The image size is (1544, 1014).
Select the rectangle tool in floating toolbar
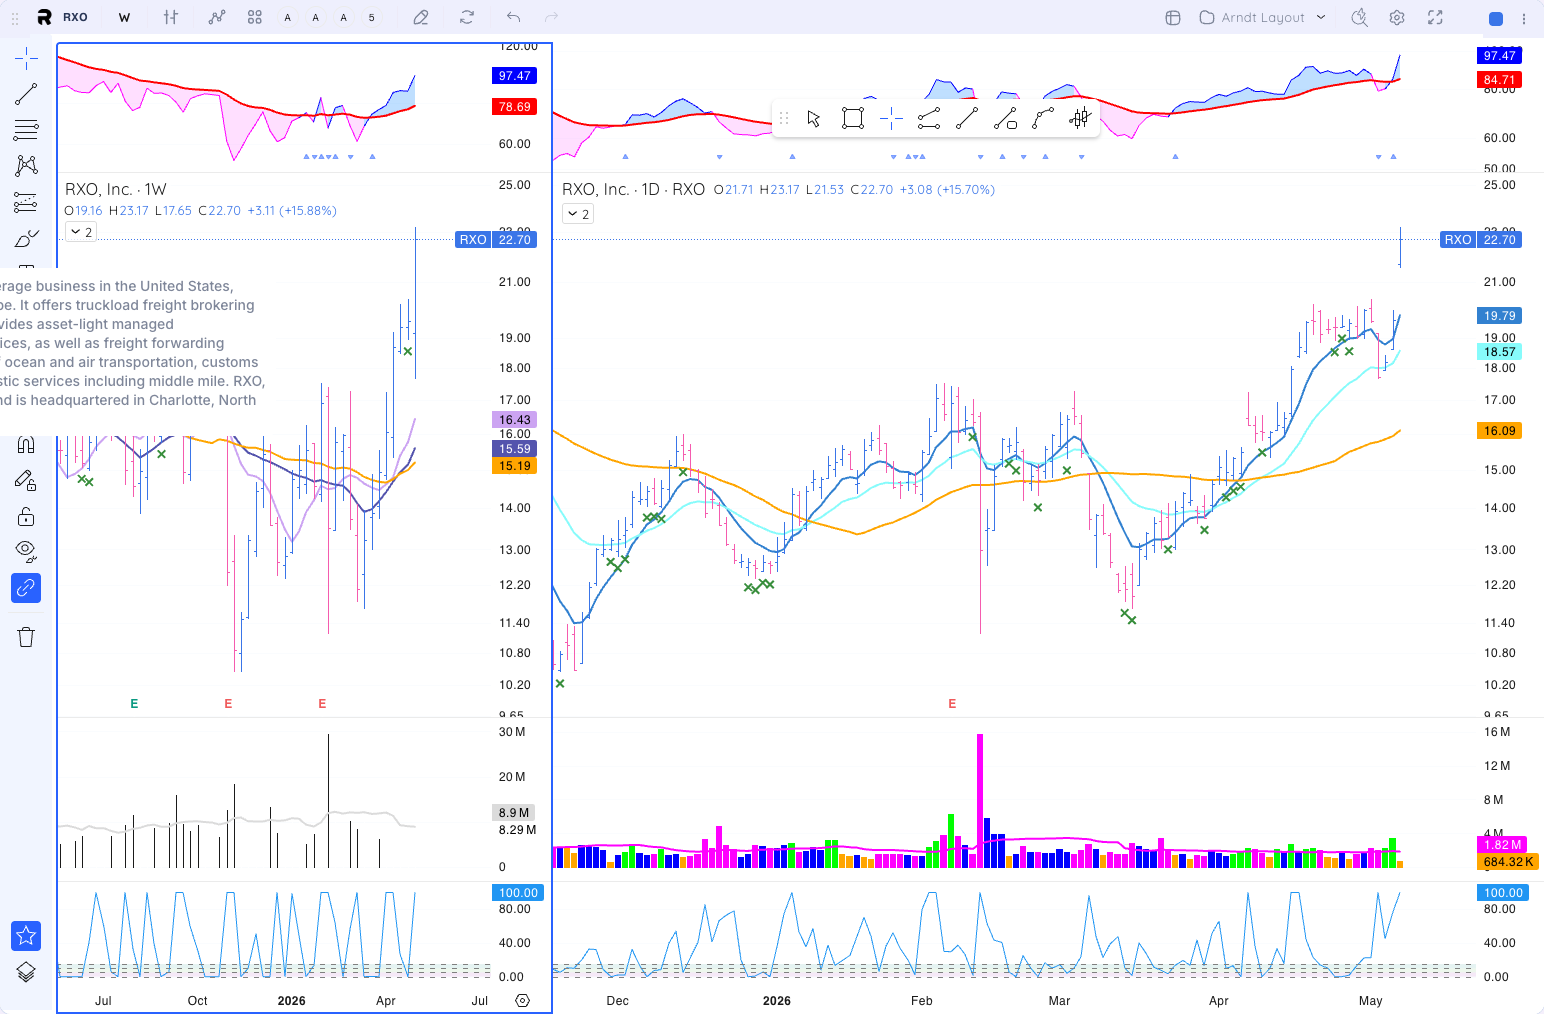tap(853, 119)
